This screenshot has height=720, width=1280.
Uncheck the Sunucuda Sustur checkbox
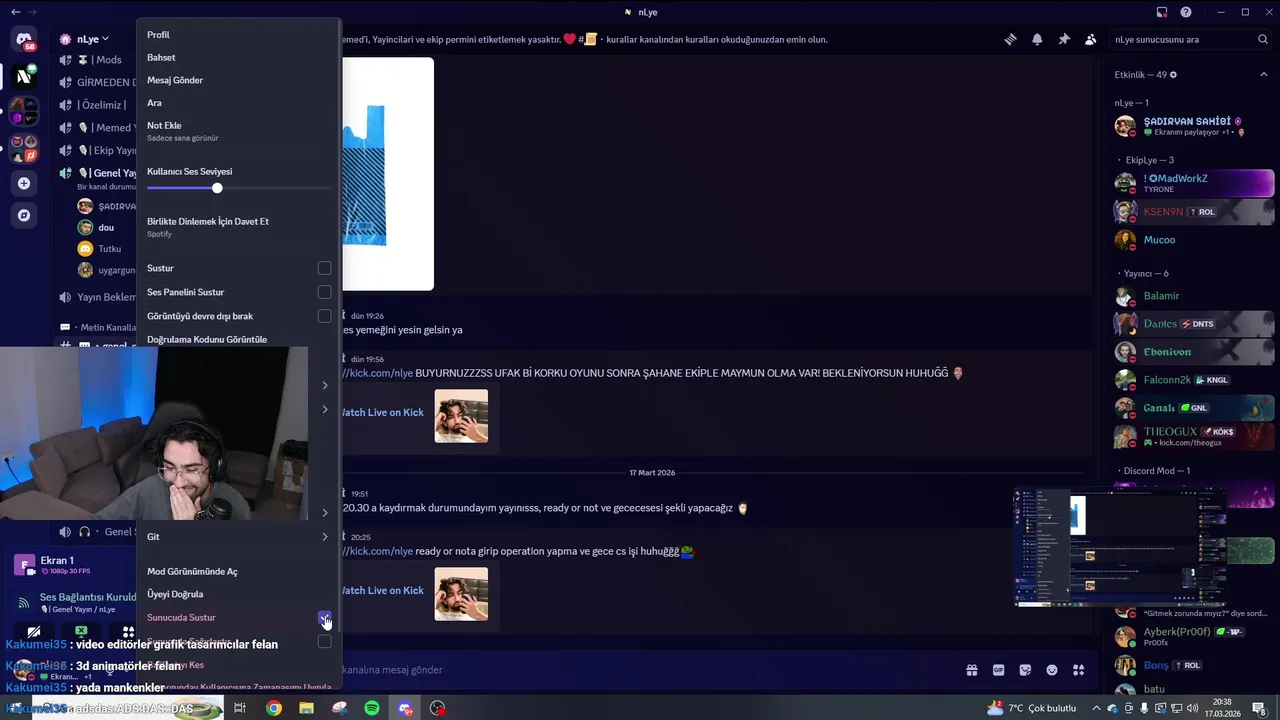(x=324, y=617)
